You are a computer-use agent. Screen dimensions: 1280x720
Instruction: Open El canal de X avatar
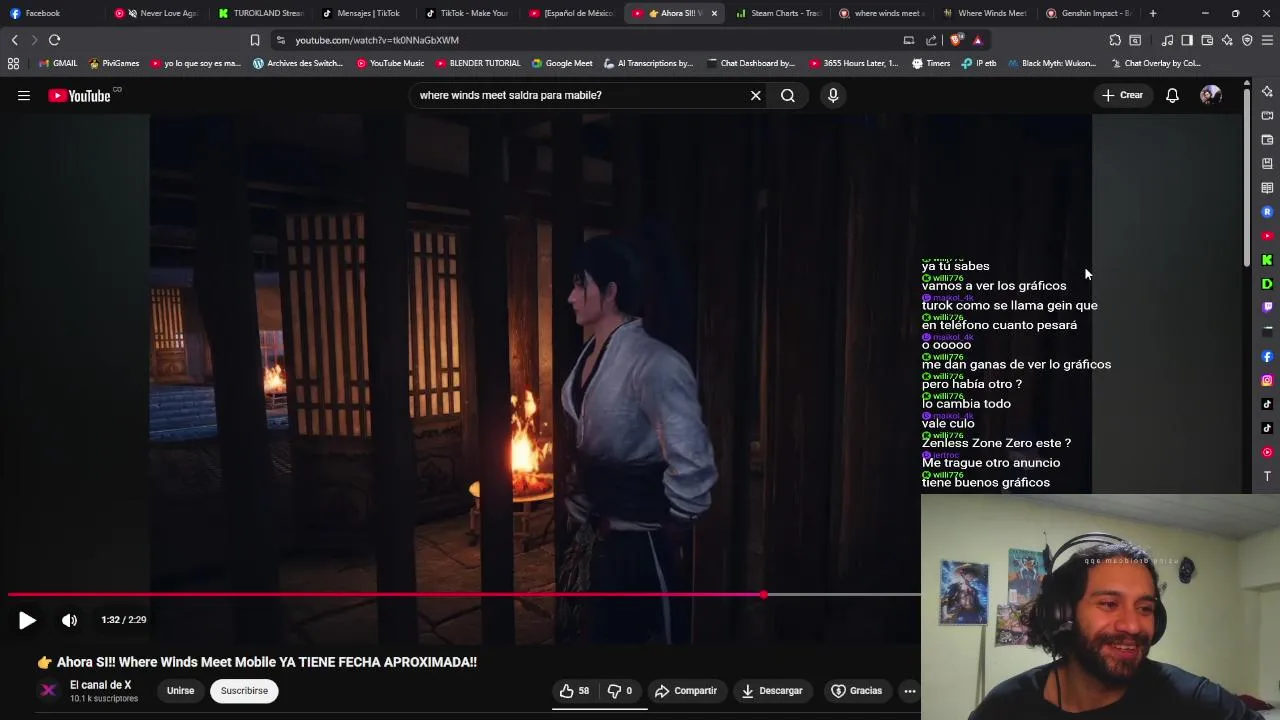(x=48, y=691)
